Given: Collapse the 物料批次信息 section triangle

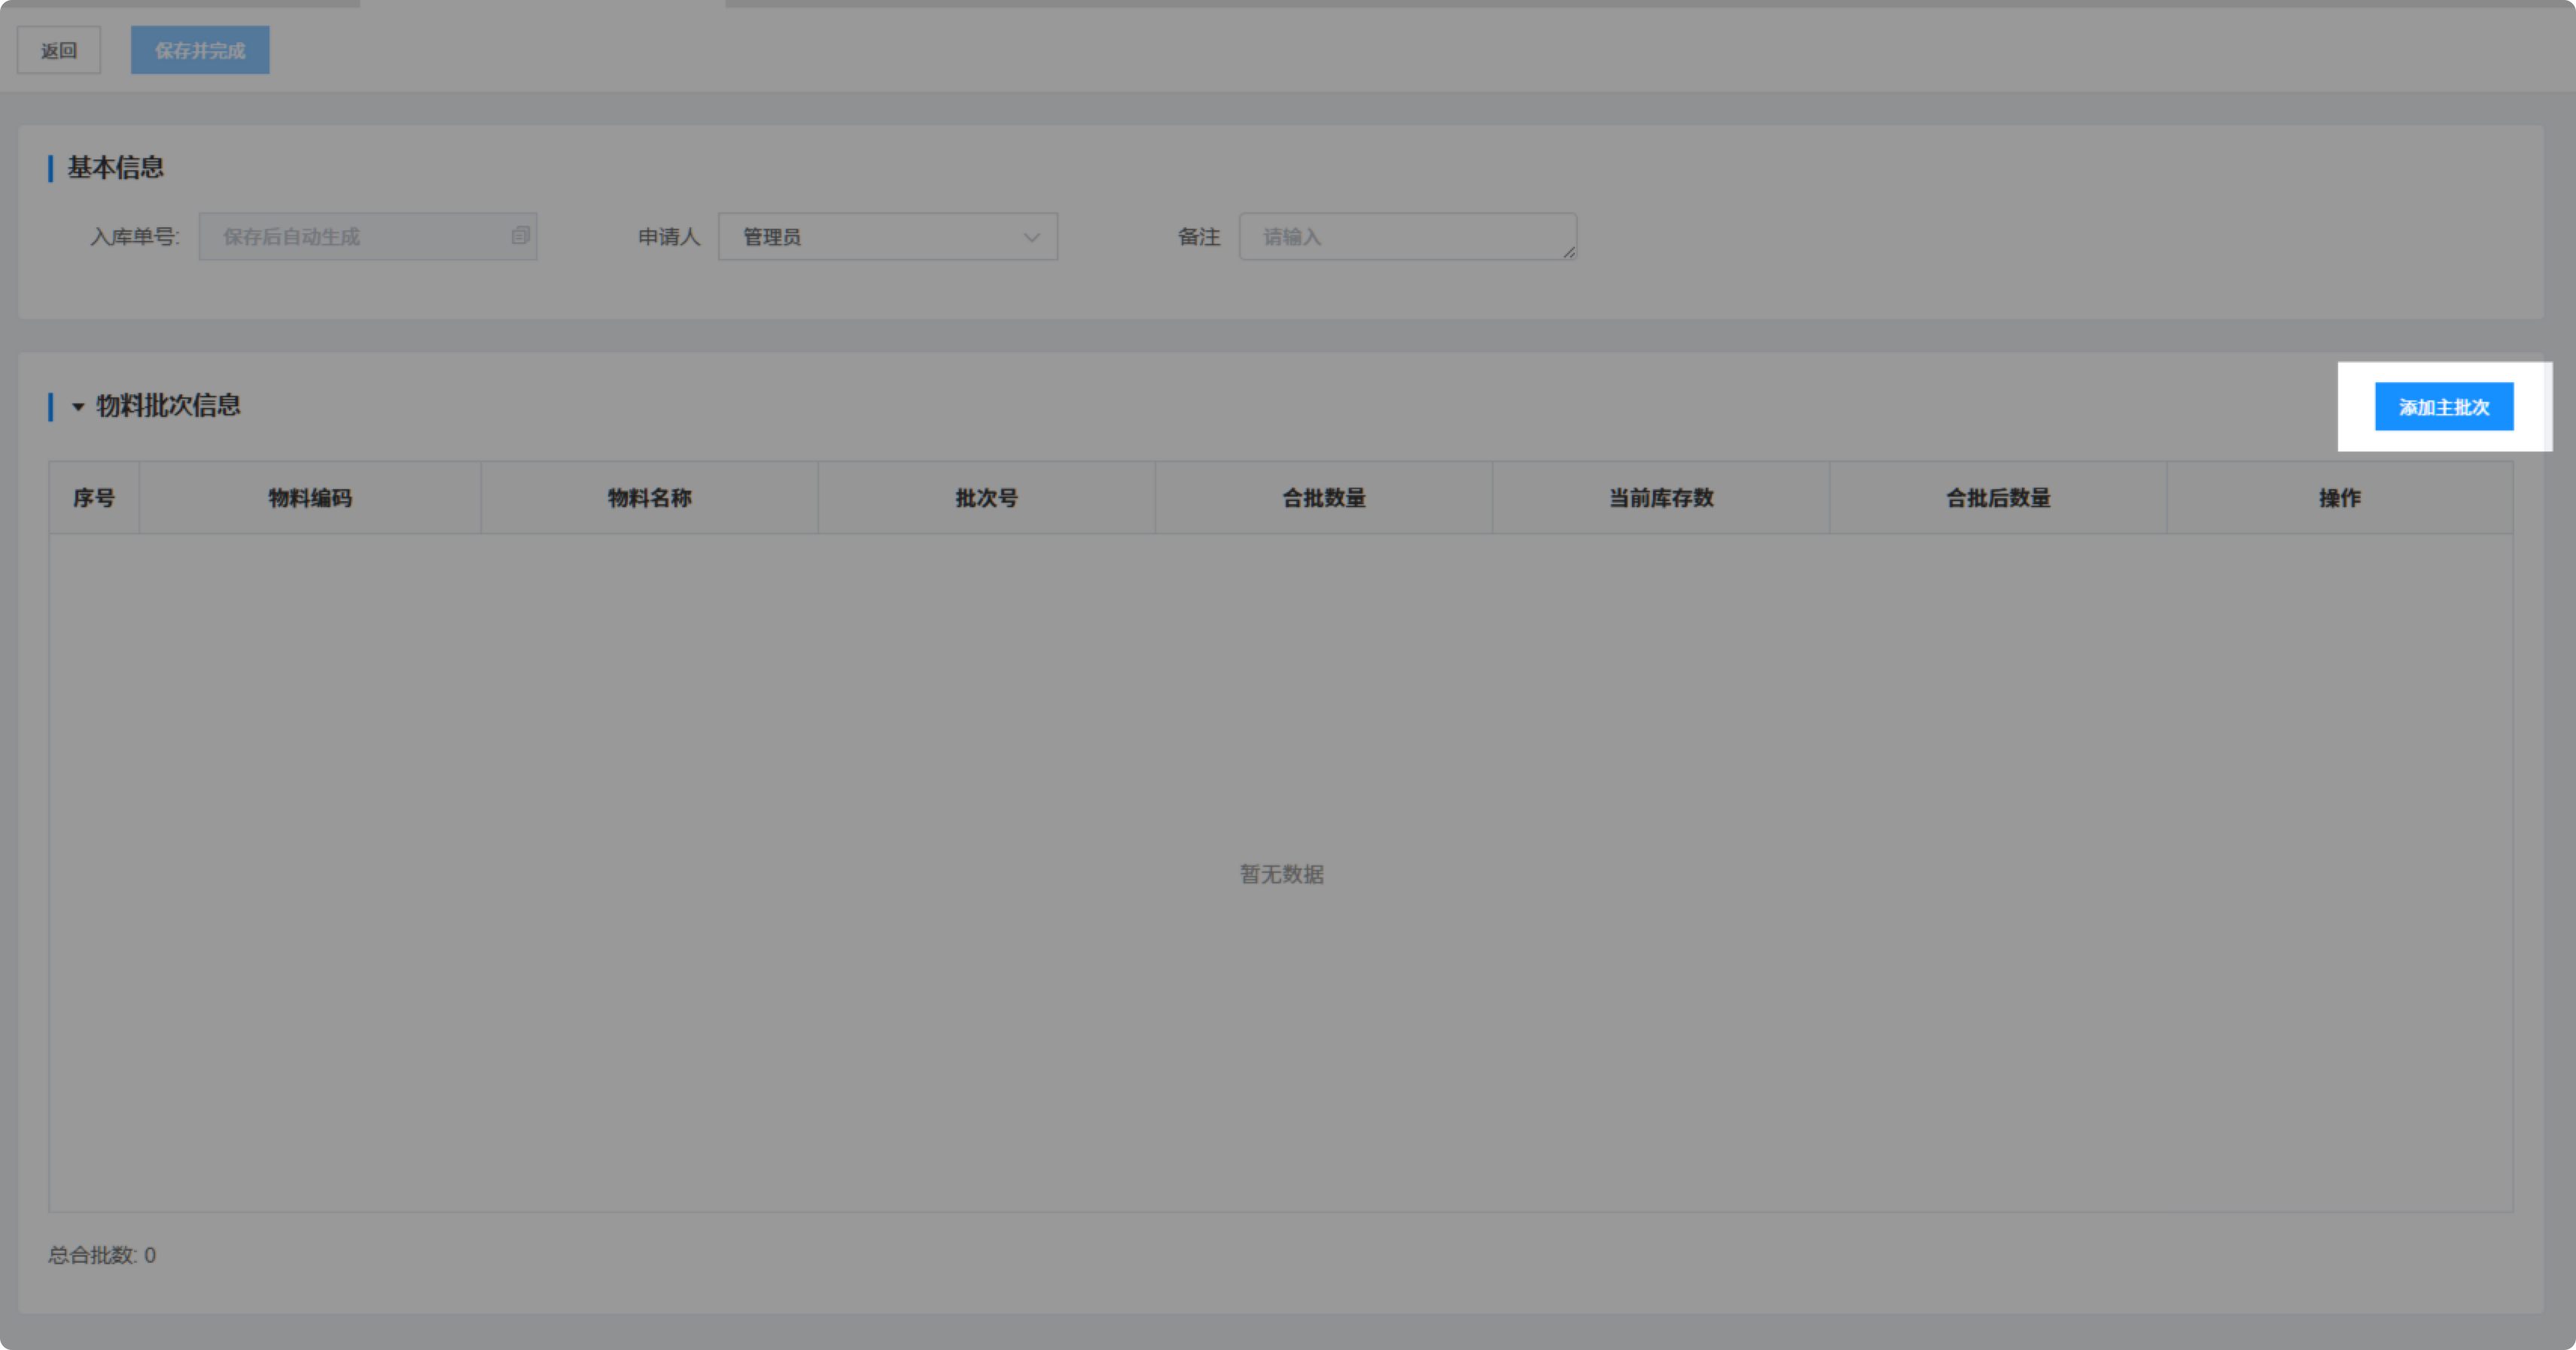Looking at the screenshot, I should pyautogui.click(x=78, y=407).
